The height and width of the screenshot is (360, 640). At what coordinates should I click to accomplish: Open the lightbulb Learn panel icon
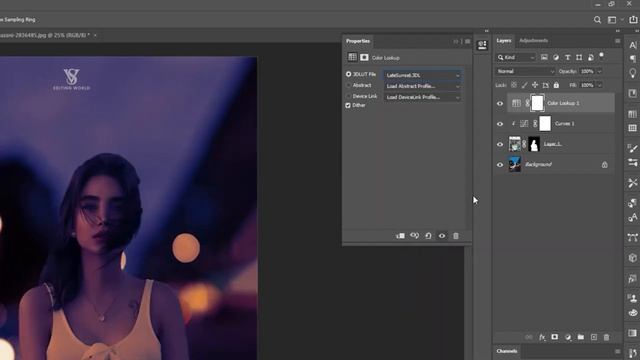633,73
